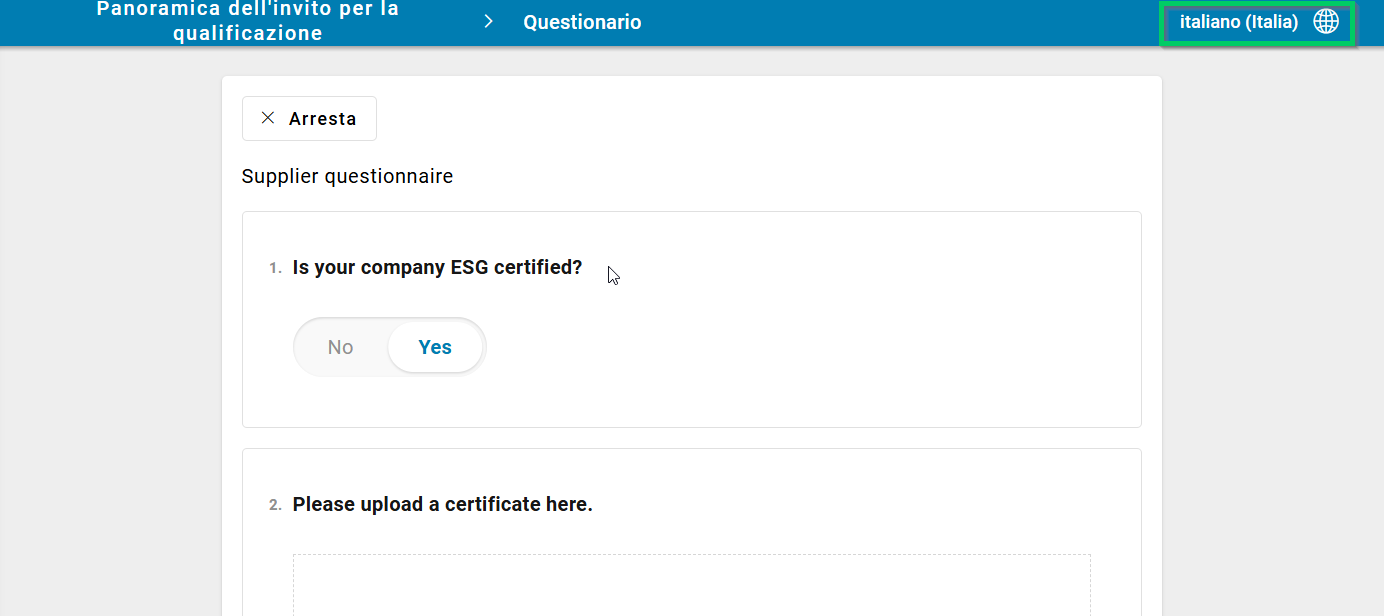Click the globe language icon
This screenshot has width=1384, height=616.
click(x=1326, y=22)
